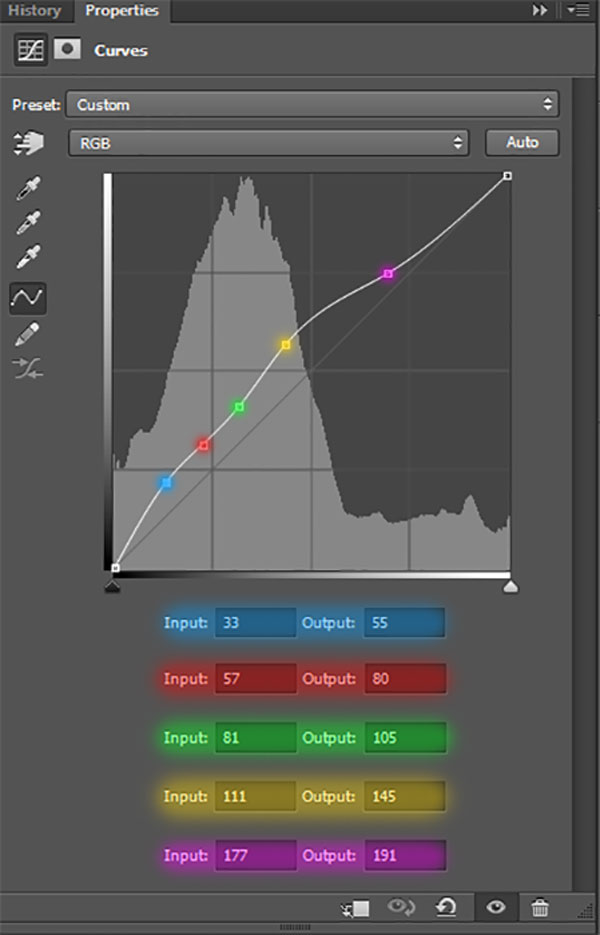Select the blue curve point
The height and width of the screenshot is (935, 600).
tap(166, 483)
